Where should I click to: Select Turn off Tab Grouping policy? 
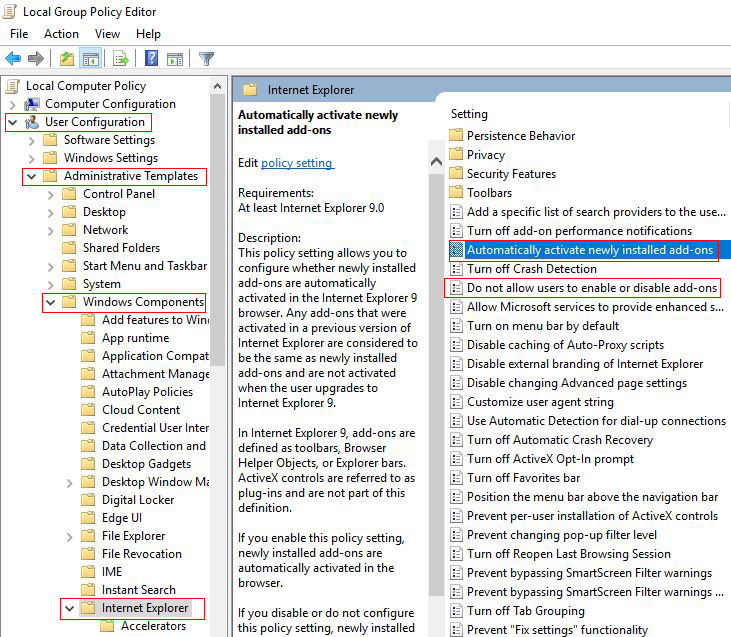(x=525, y=611)
